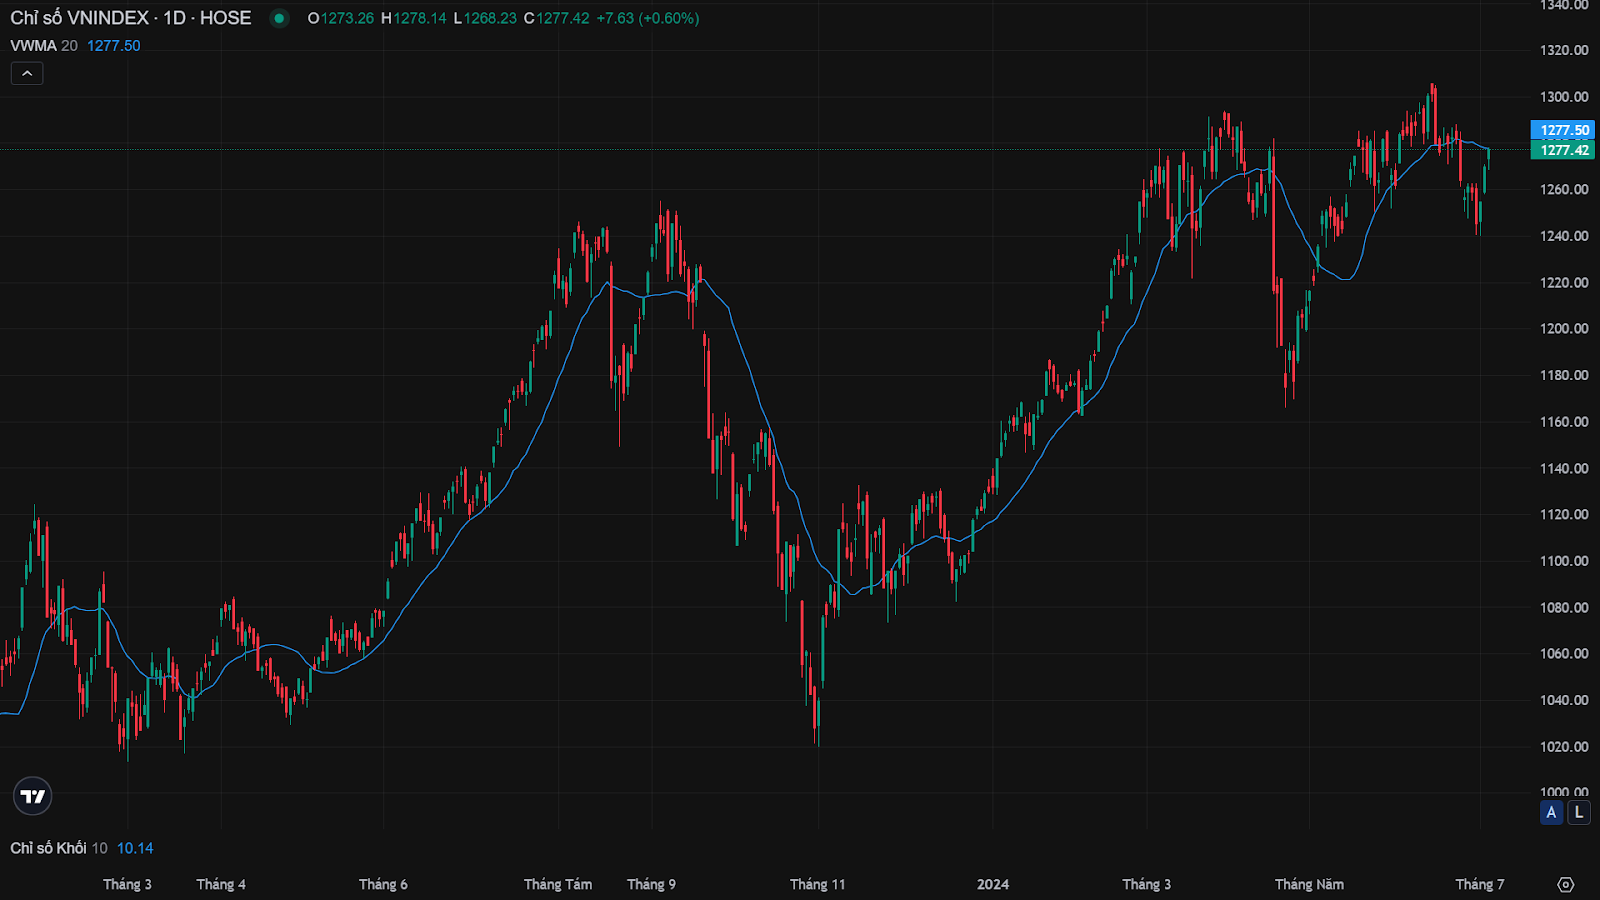Viewport: 1600px width, 900px height.
Task: Click the Khối value 10.14 in legend
Action: [135, 848]
